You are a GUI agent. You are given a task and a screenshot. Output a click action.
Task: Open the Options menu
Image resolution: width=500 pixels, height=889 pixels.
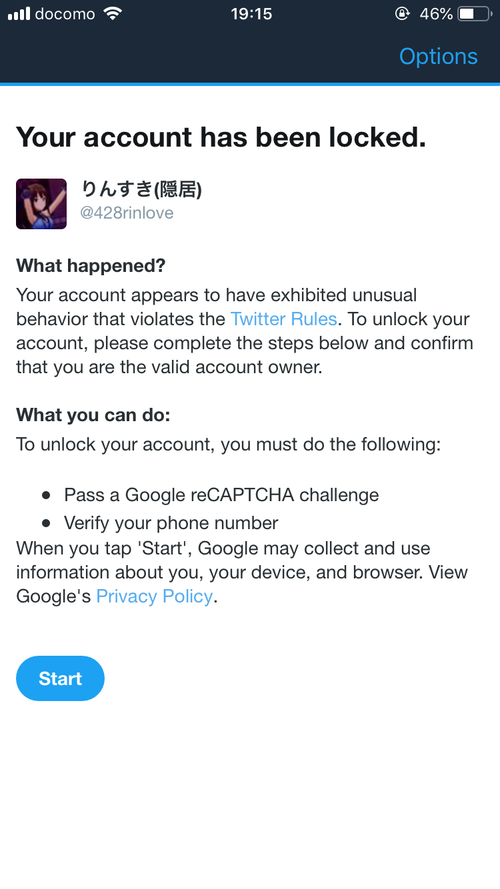(438, 57)
